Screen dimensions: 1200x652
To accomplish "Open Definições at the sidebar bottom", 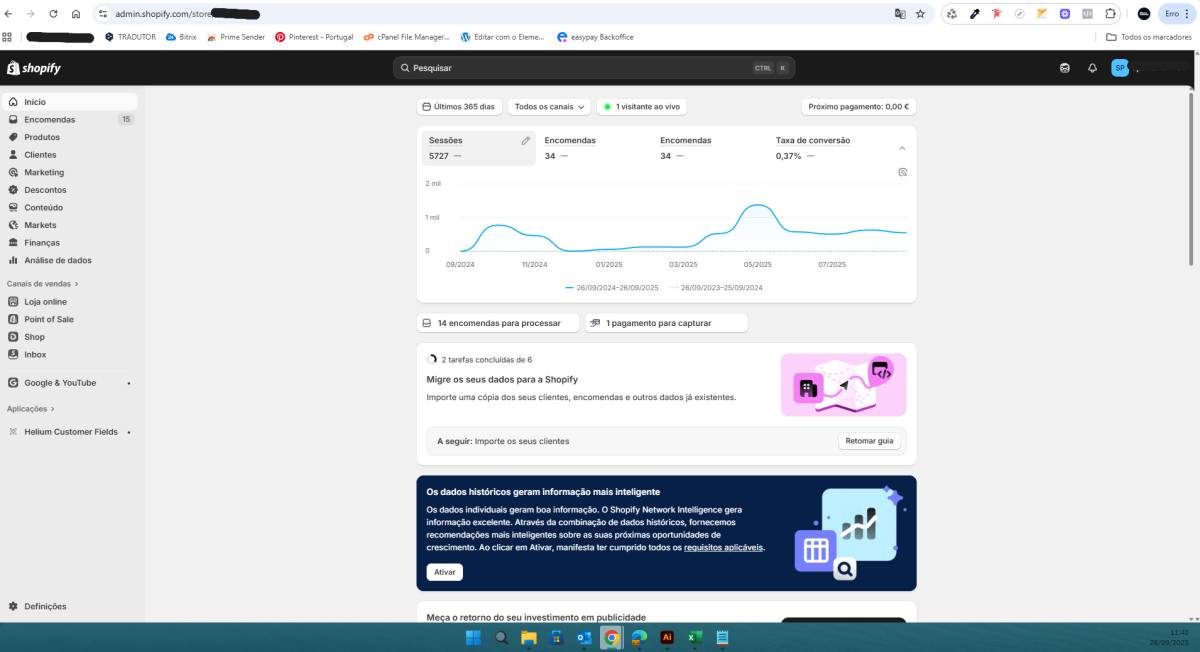I will [x=45, y=606].
